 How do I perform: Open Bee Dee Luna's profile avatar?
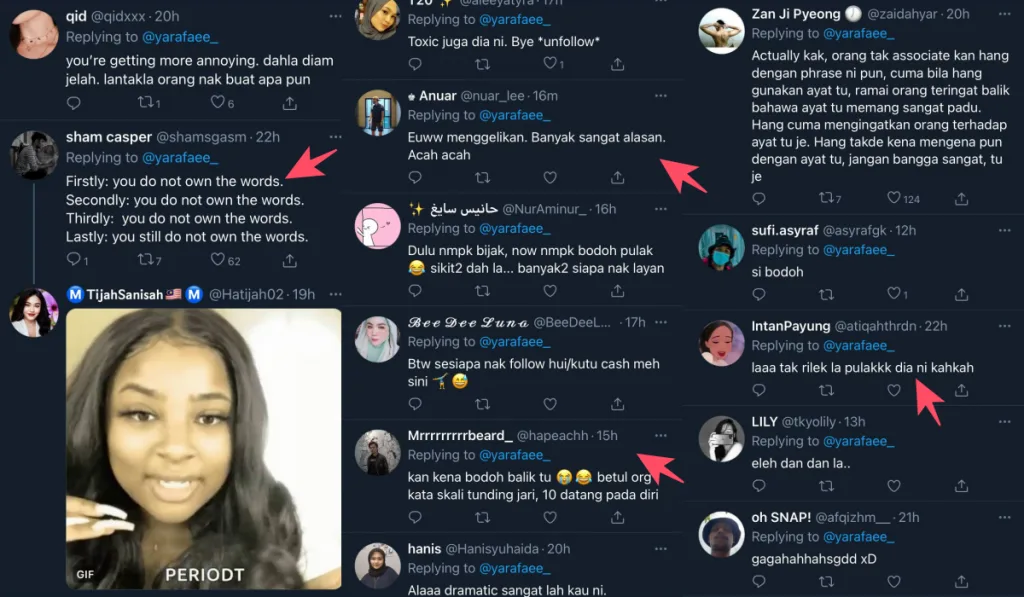(379, 339)
